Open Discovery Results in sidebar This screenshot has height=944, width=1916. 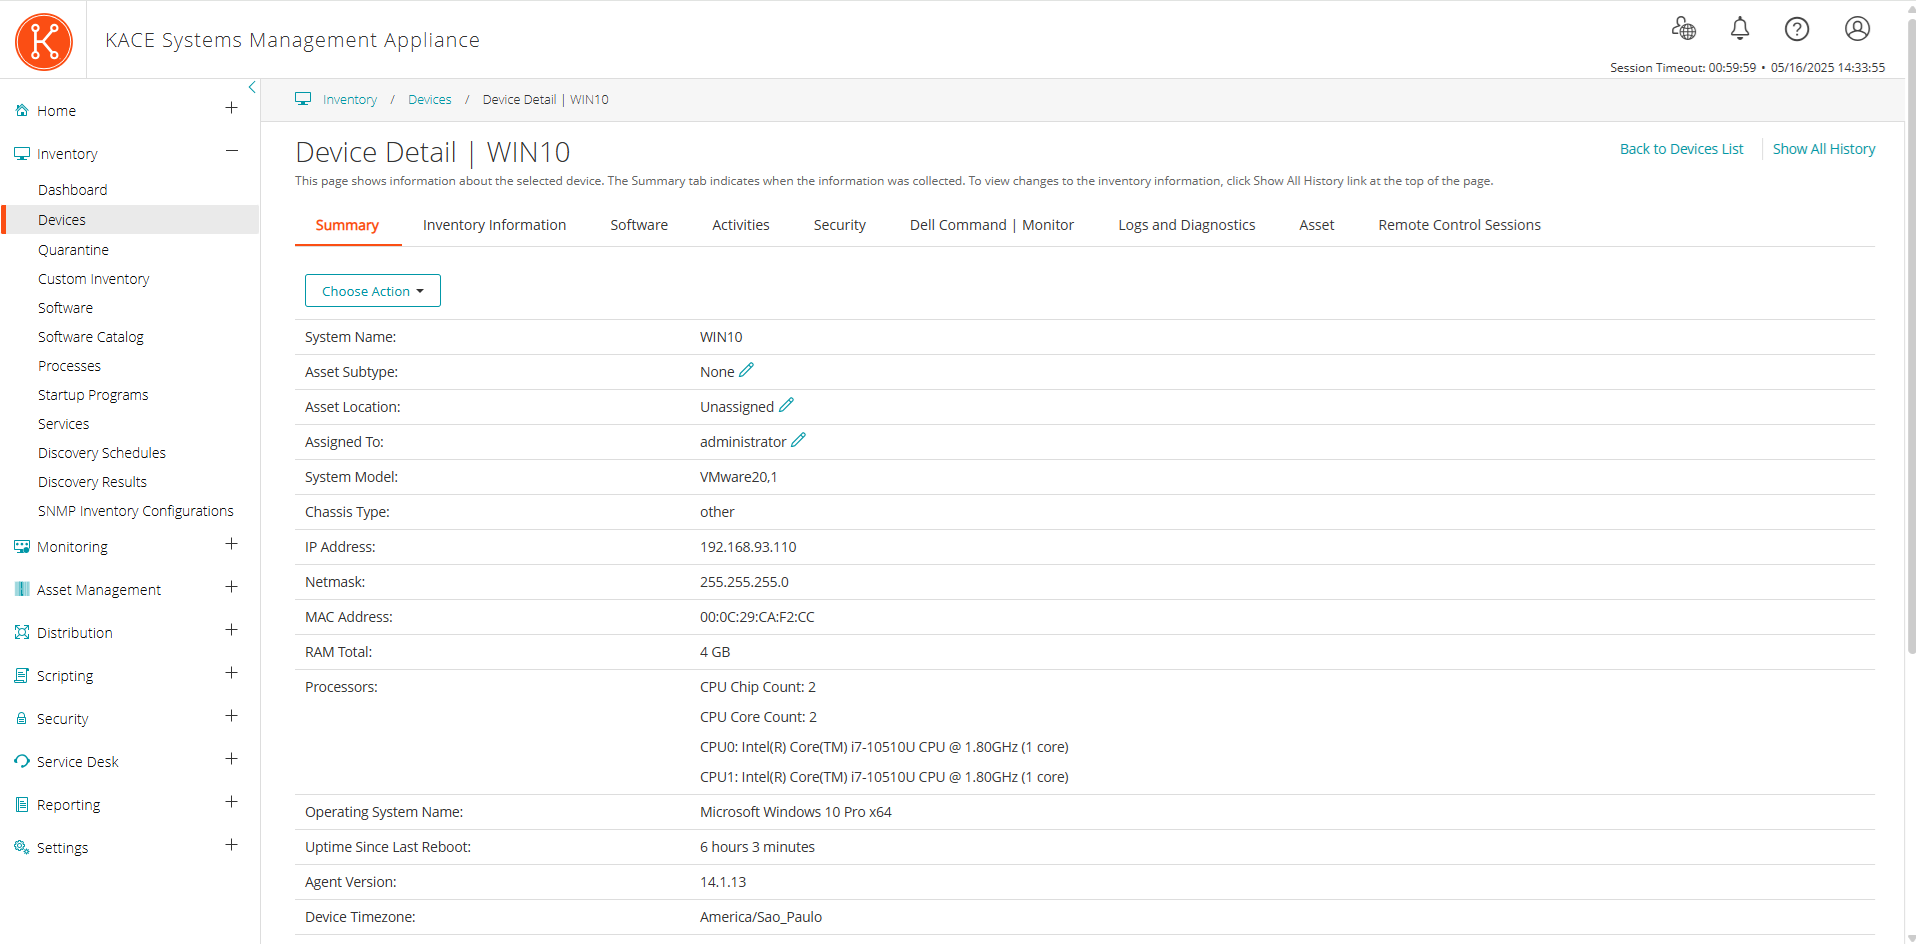coord(92,482)
